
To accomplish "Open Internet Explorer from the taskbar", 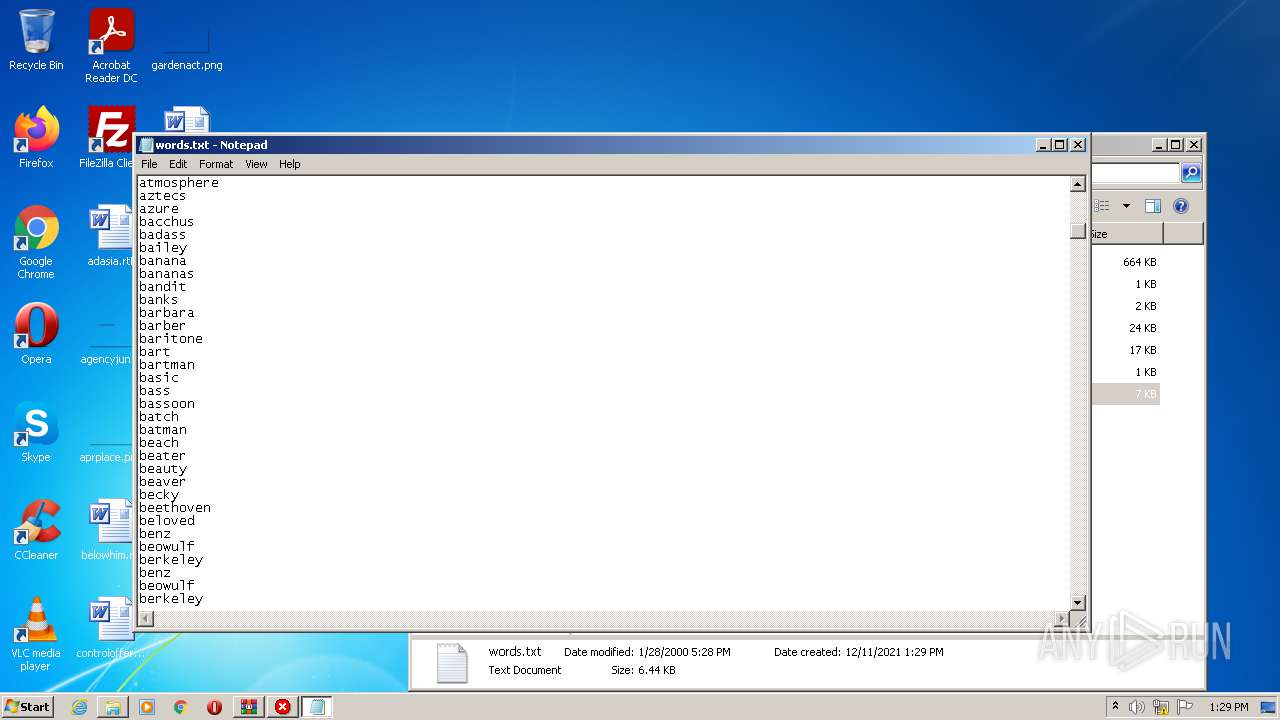I will (x=79, y=707).
